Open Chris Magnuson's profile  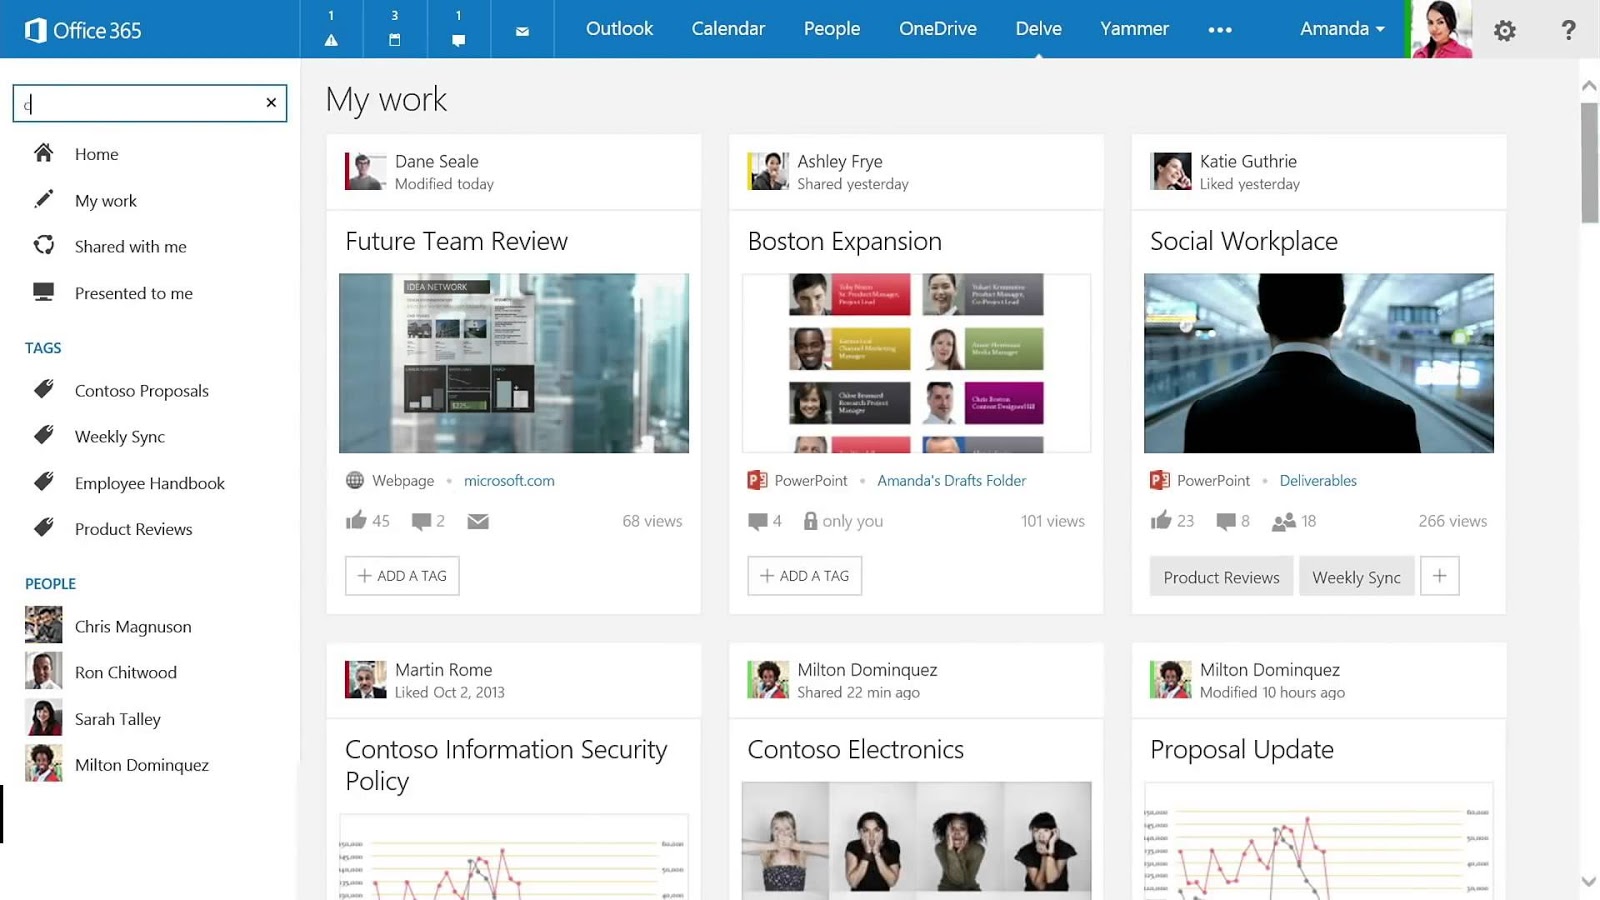132,627
